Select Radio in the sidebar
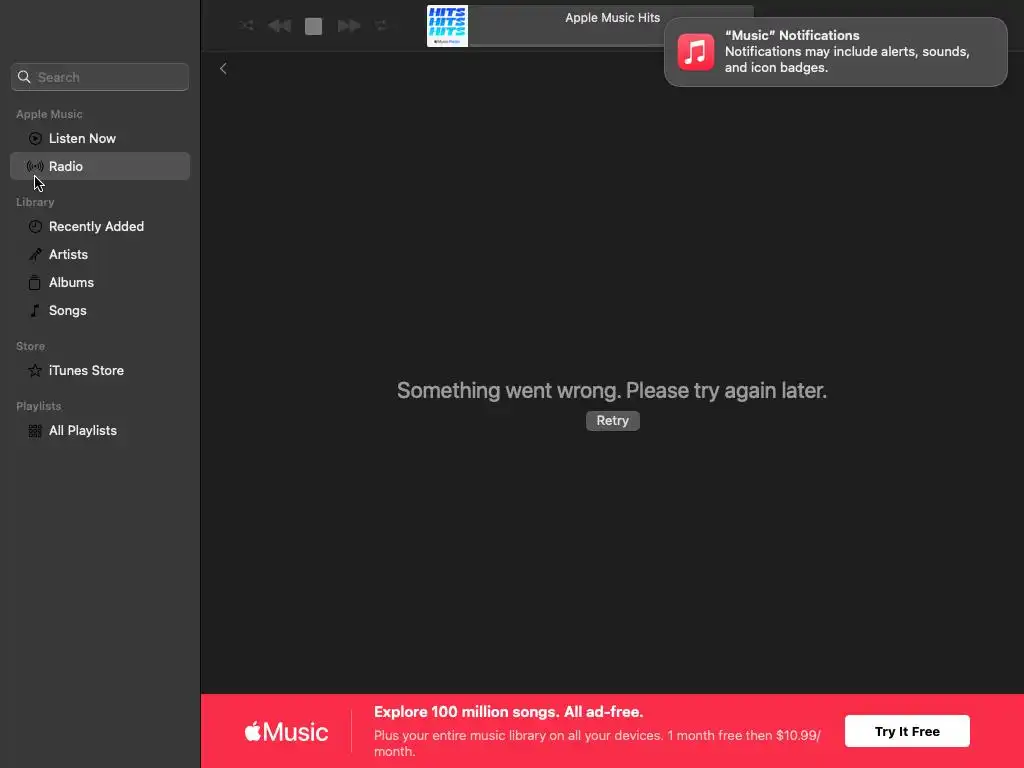Image resolution: width=1024 pixels, height=768 pixels. [100, 166]
